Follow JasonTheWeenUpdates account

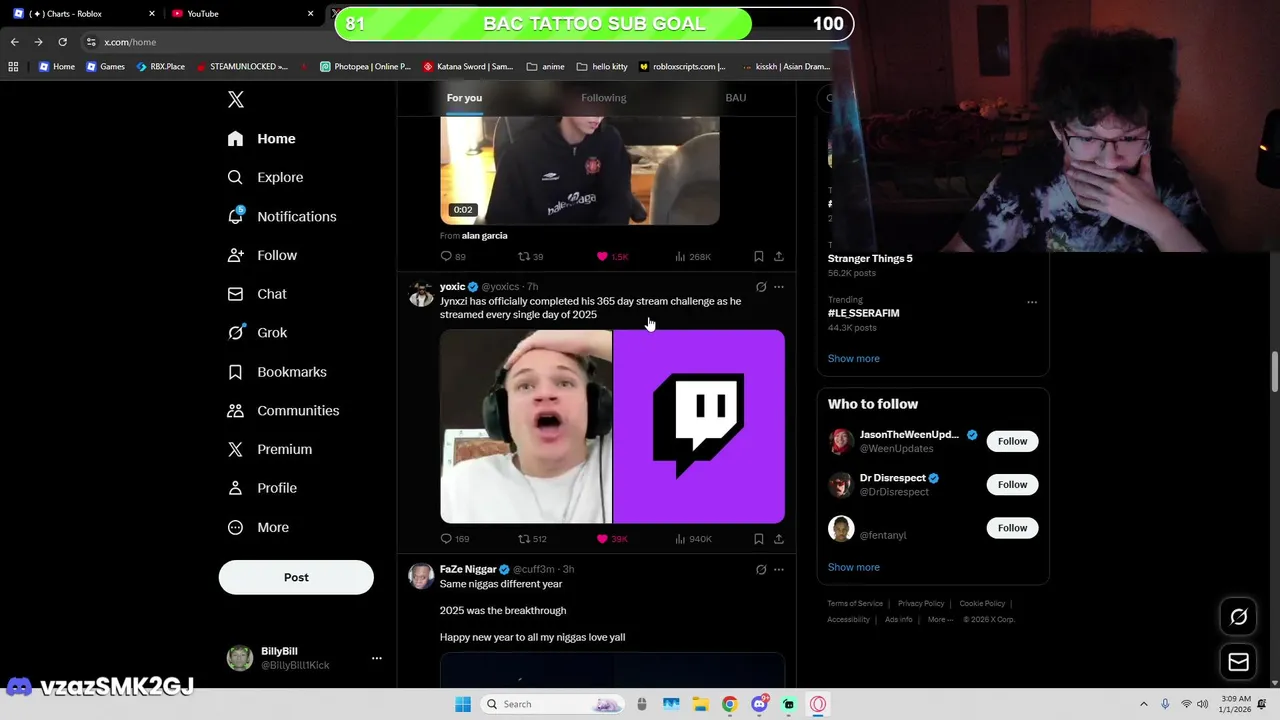[1012, 441]
